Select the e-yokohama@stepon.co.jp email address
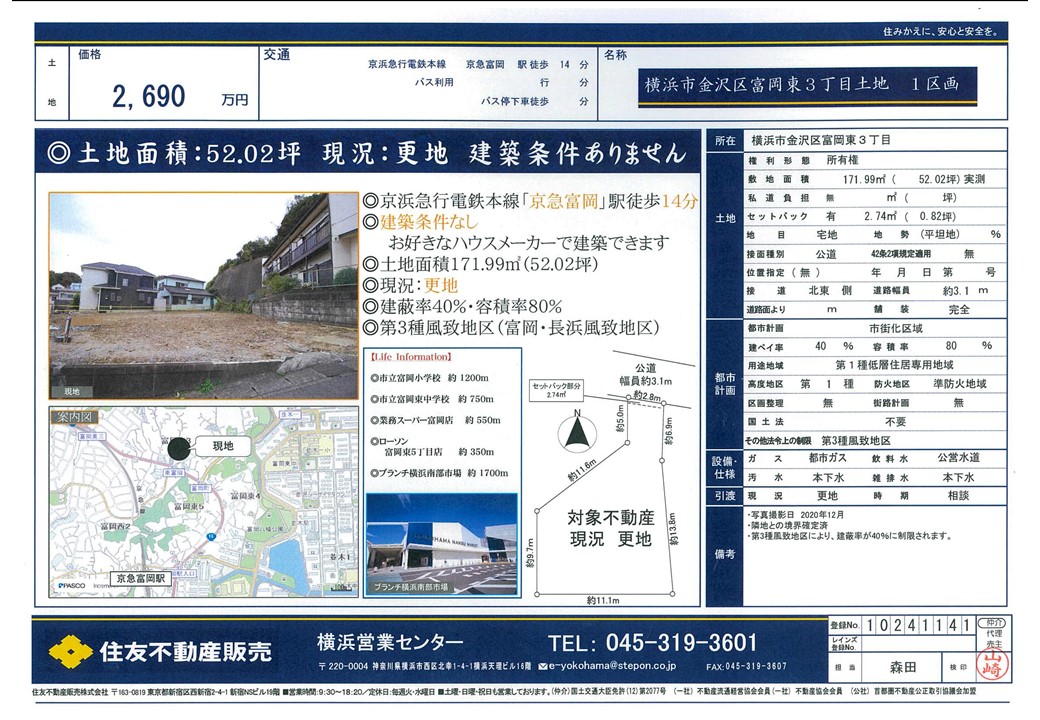Image resolution: width=1040 pixels, height=720 pixels. coord(613,665)
